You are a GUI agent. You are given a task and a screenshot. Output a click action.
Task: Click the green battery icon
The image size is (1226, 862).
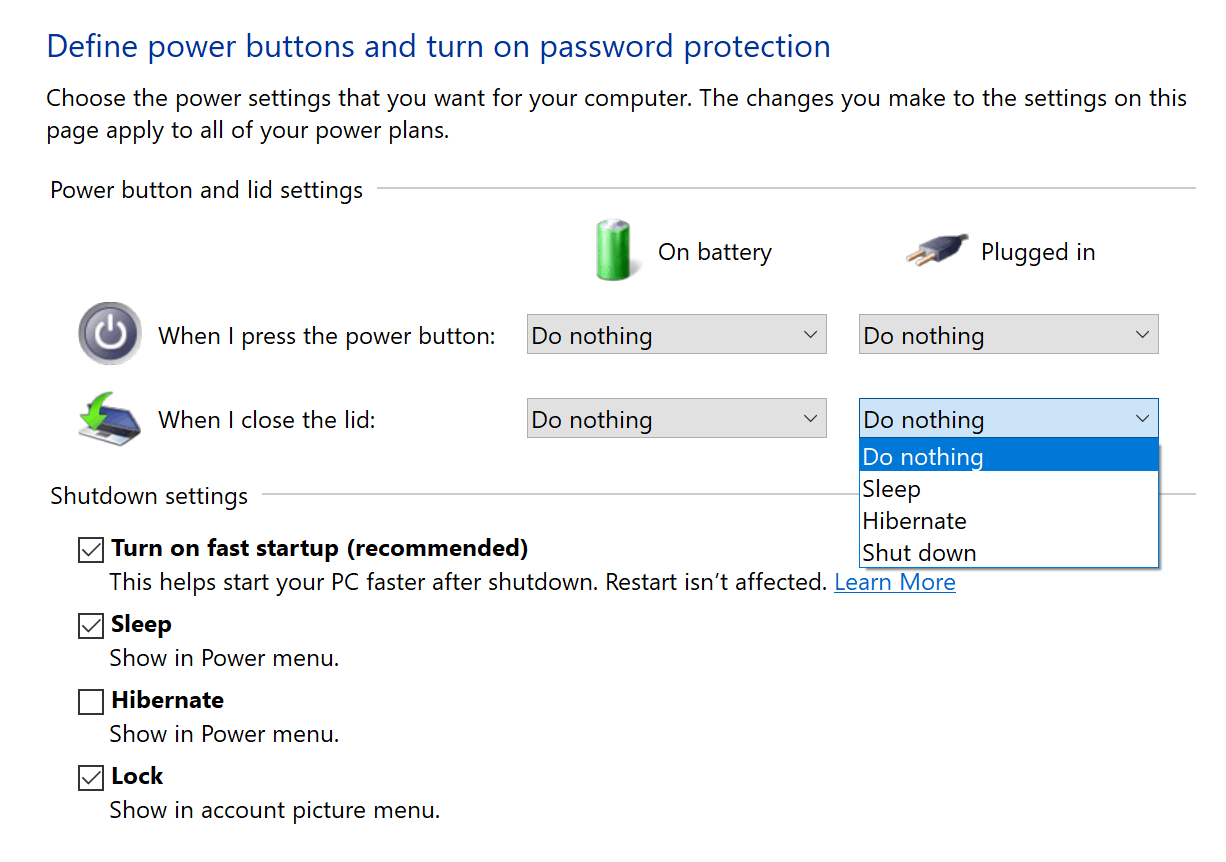612,250
